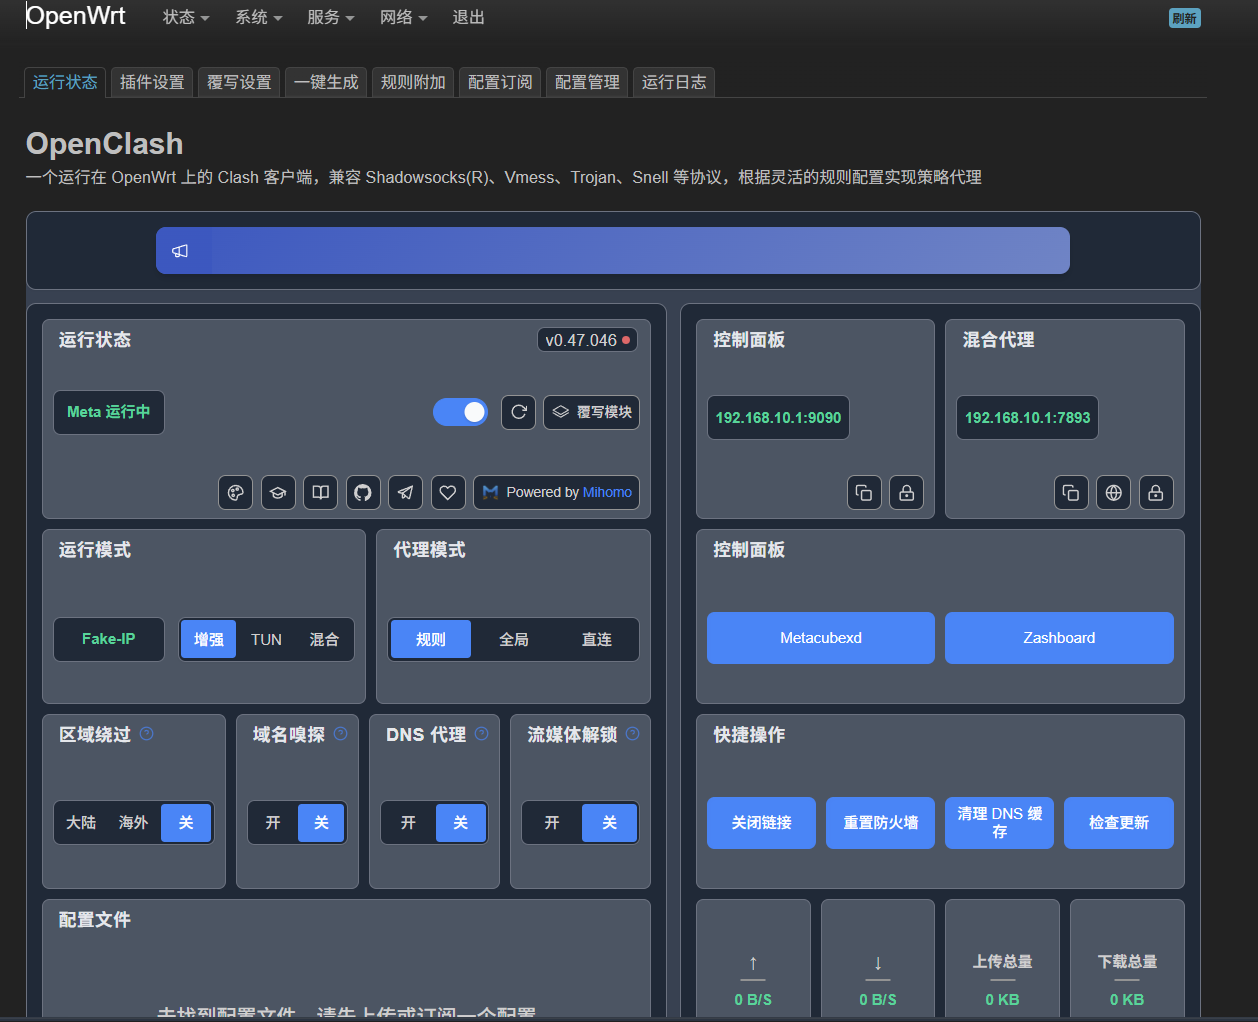The height and width of the screenshot is (1022, 1258).
Task: Expand the 网络 dropdown menu
Action: click(x=403, y=17)
